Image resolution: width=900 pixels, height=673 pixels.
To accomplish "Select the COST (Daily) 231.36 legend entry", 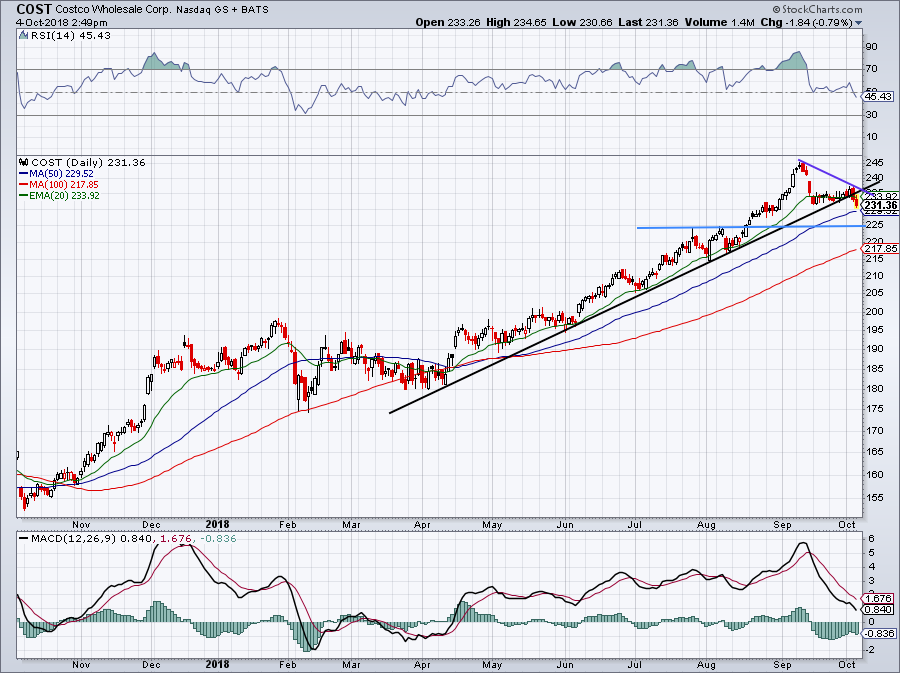I will point(88,162).
